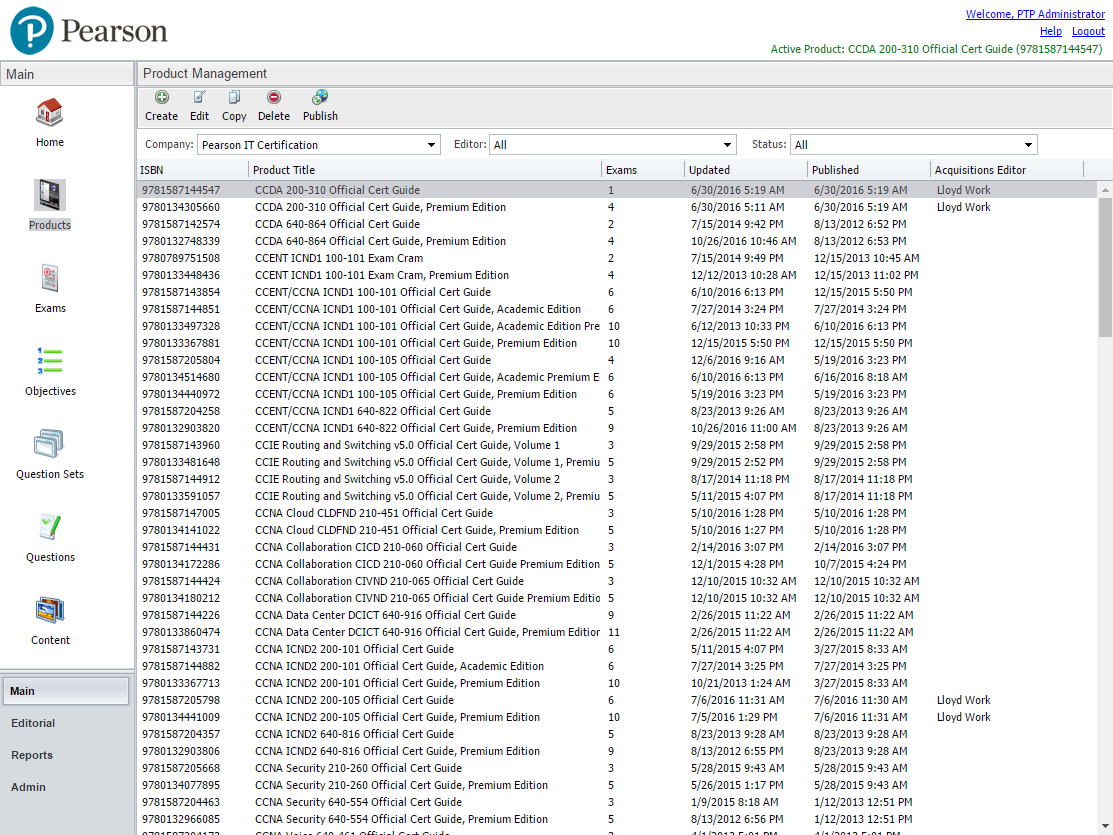The height and width of the screenshot is (835, 1113).
Task: Open the Questions sidebar icon
Action: [x=50, y=527]
